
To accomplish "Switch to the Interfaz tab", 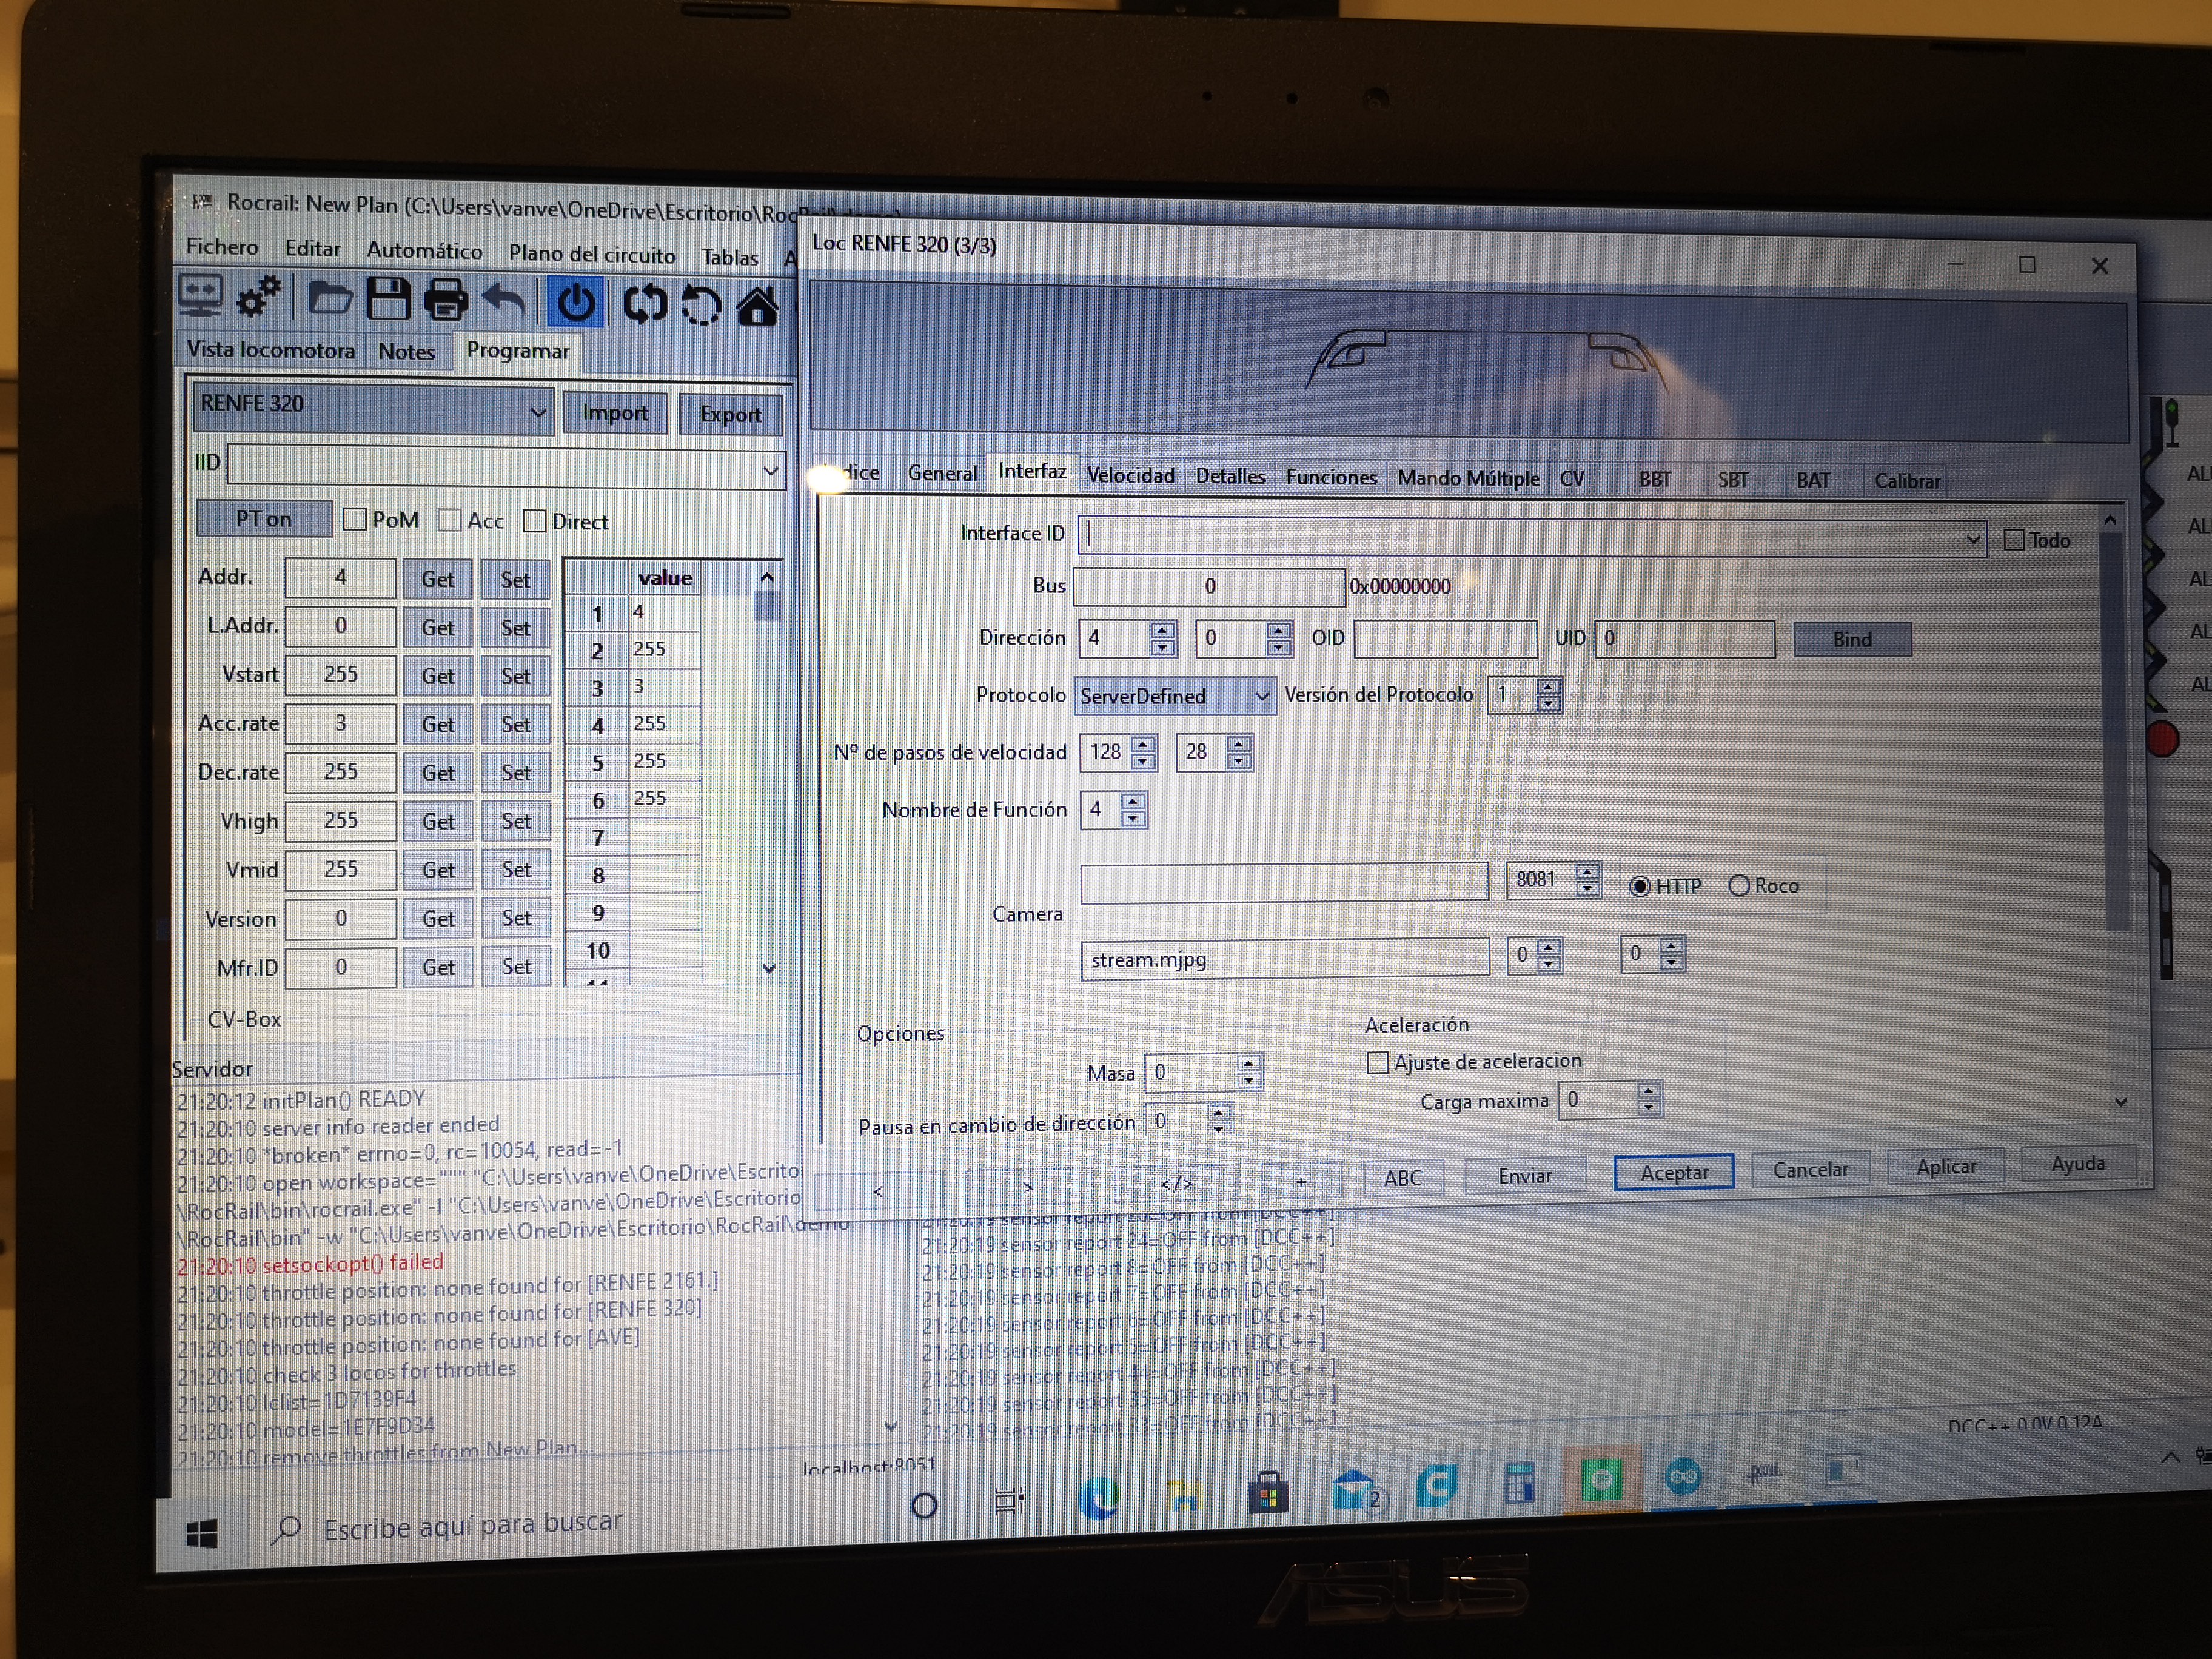I will (x=1032, y=471).
